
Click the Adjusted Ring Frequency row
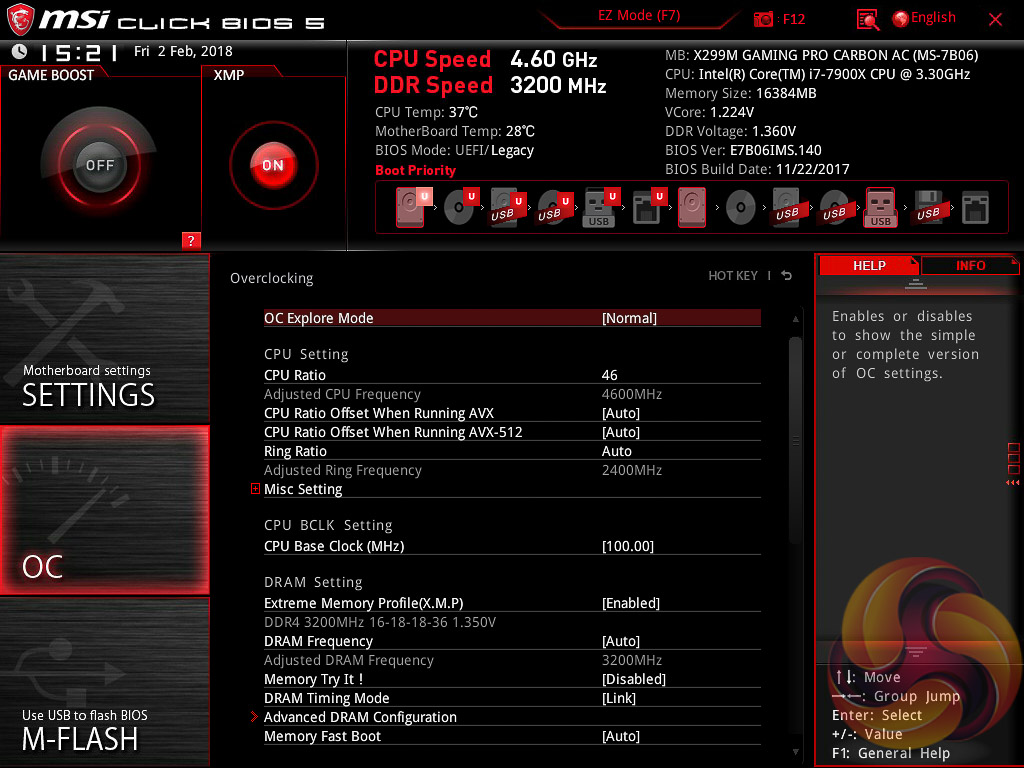(512, 470)
